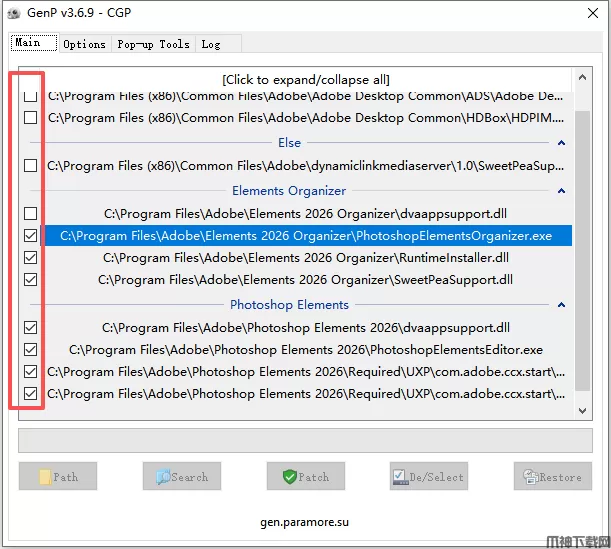The image size is (611, 549).
Task: Click the De/Select button label
Action: [436, 477]
